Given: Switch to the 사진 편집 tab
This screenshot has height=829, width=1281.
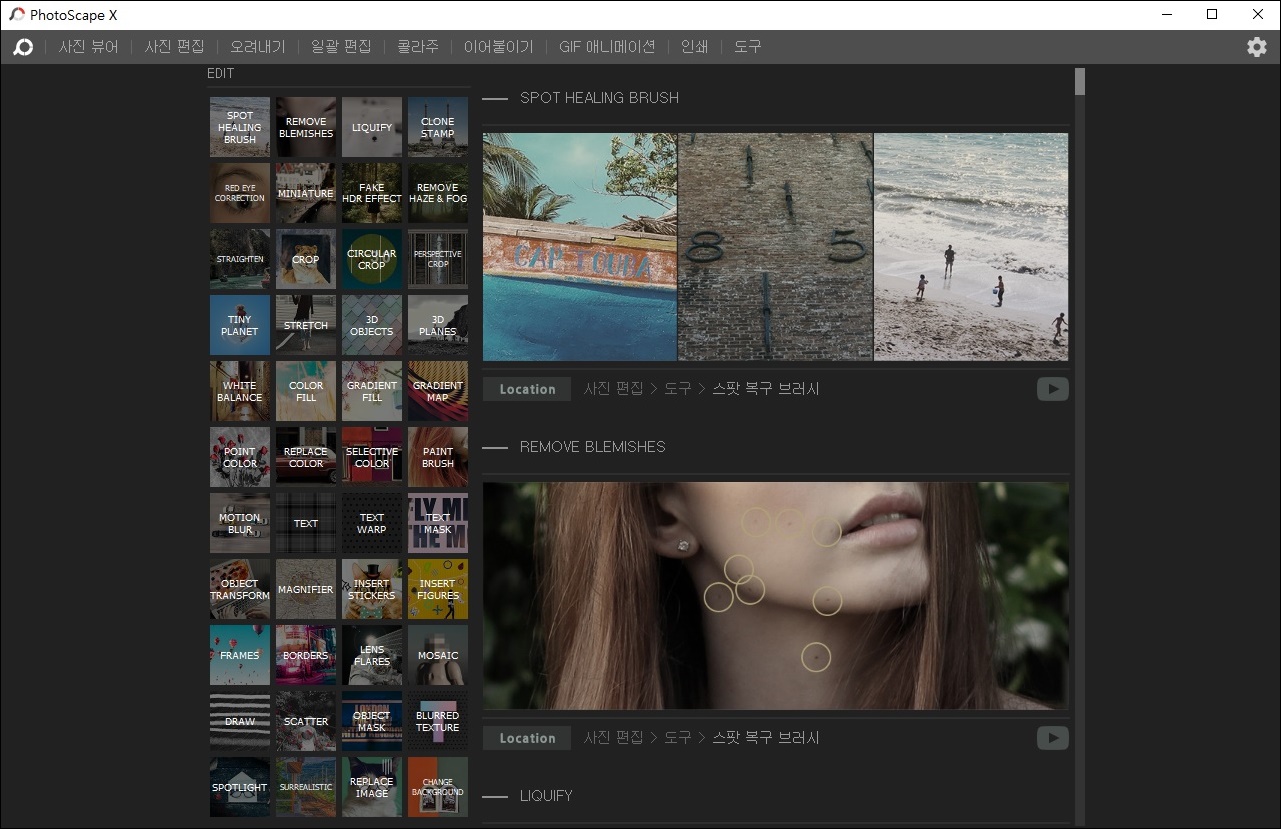Looking at the screenshot, I should [174, 47].
